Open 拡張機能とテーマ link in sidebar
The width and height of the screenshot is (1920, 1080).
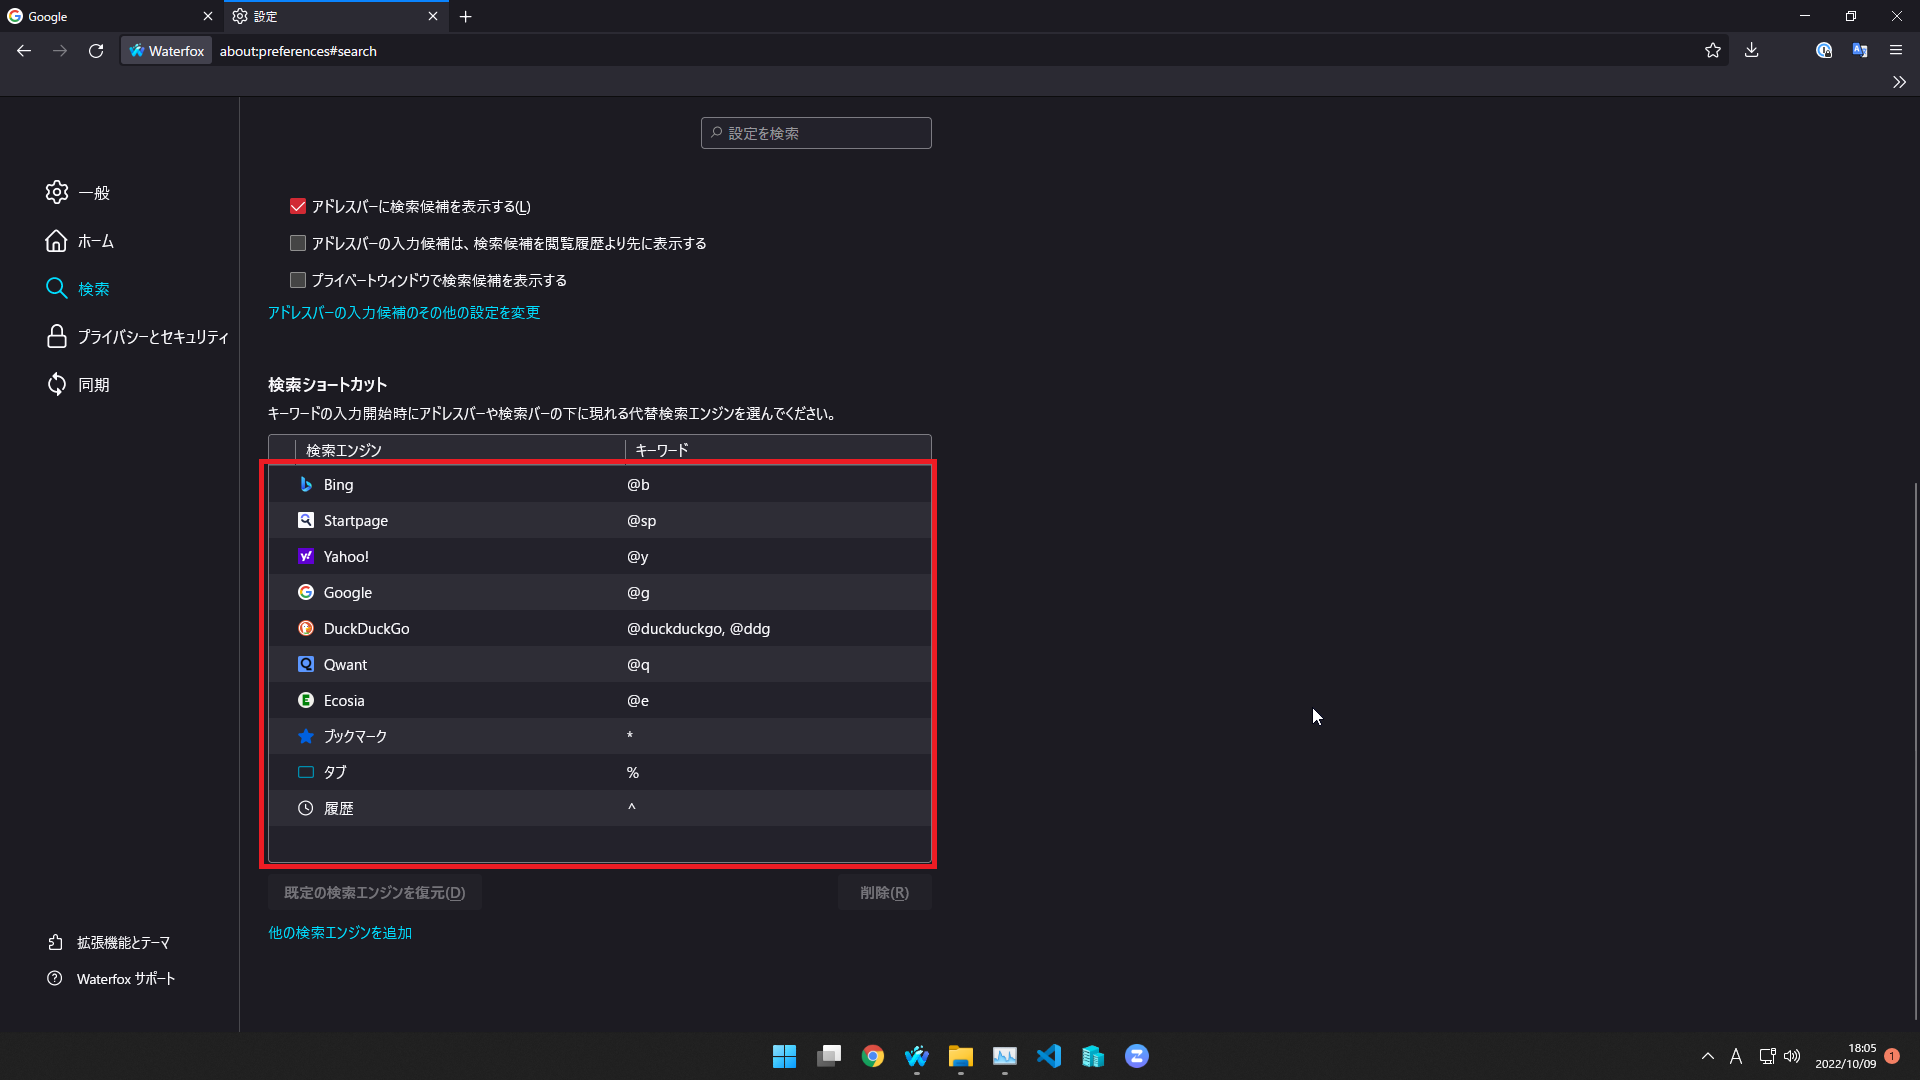coord(109,942)
